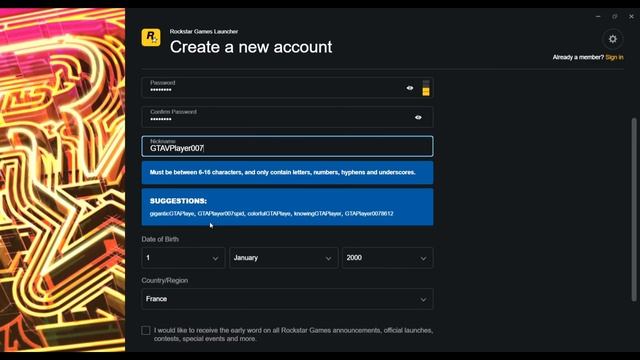The width and height of the screenshot is (640, 360).
Task: Open the year 2000 dropdown
Action: tap(387, 258)
